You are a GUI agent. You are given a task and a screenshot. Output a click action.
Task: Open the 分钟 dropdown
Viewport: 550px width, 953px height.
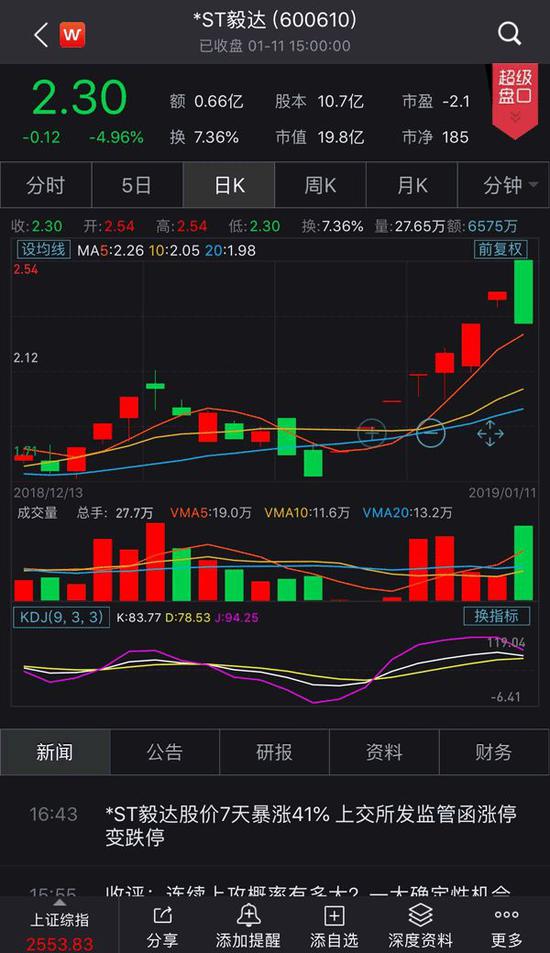(504, 185)
